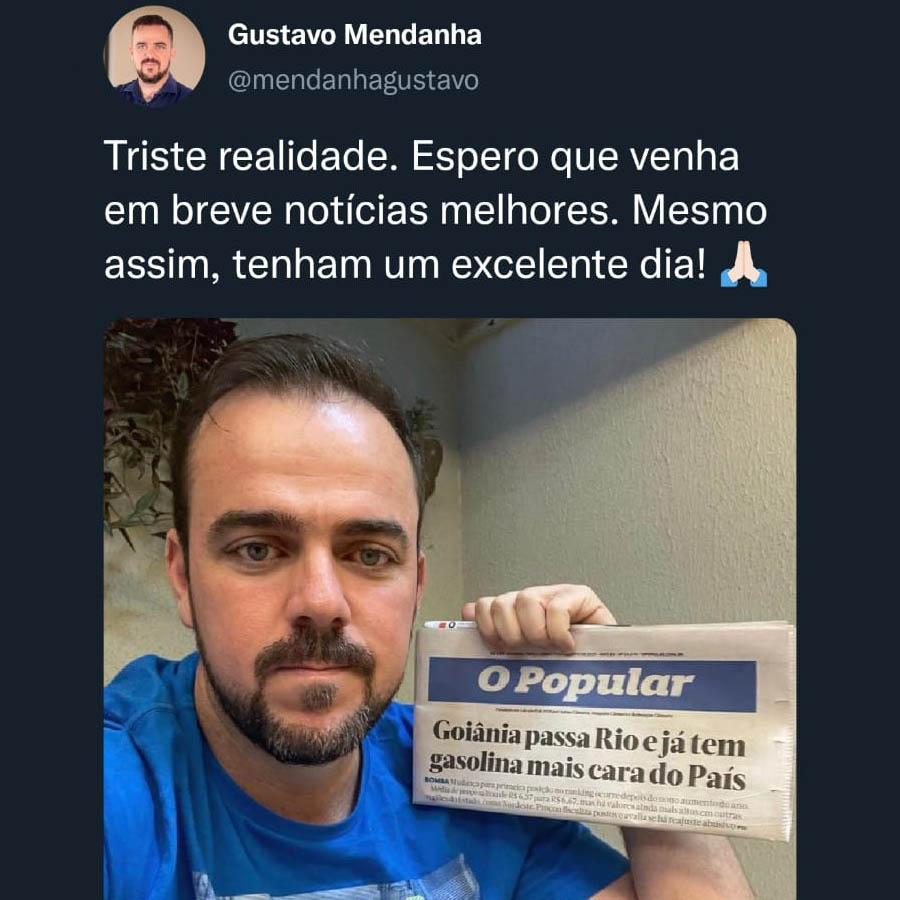900x900 pixels.
Task: Open Gustavo Mendanha's profile avatar
Action: (x=154, y=56)
